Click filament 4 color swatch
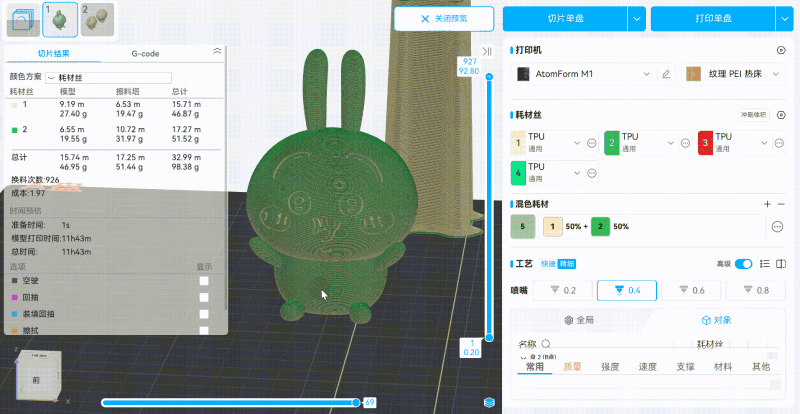 click(519, 173)
